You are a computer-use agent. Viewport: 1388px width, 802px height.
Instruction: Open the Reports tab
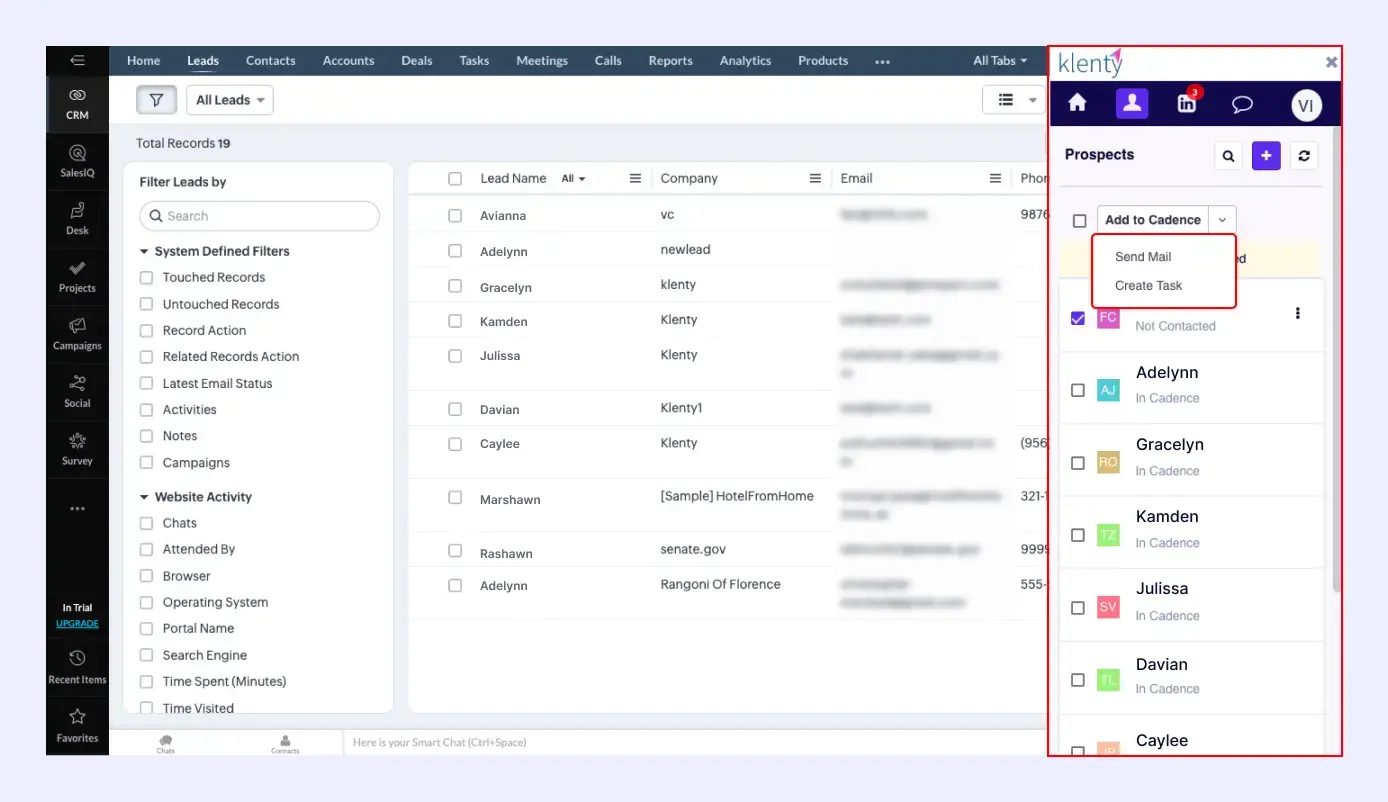point(670,60)
